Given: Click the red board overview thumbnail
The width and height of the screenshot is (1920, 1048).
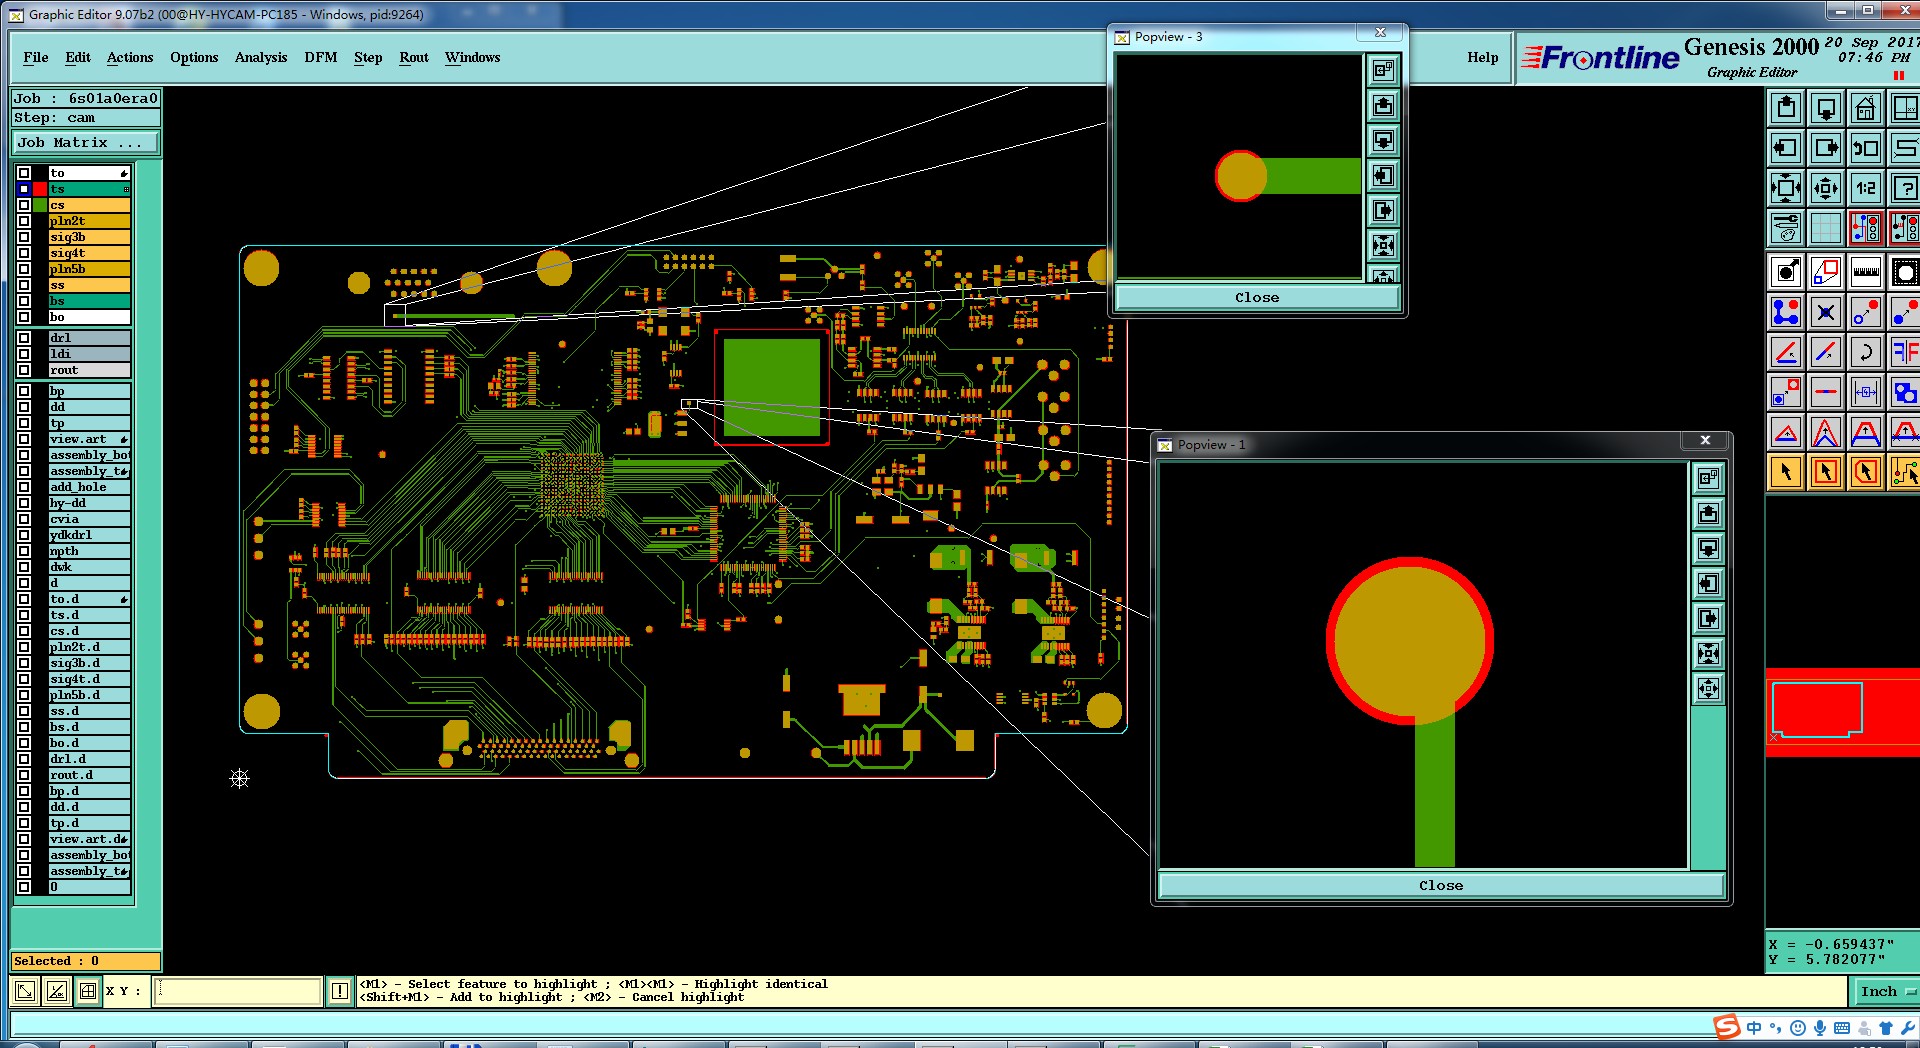Looking at the screenshot, I should click(1842, 712).
